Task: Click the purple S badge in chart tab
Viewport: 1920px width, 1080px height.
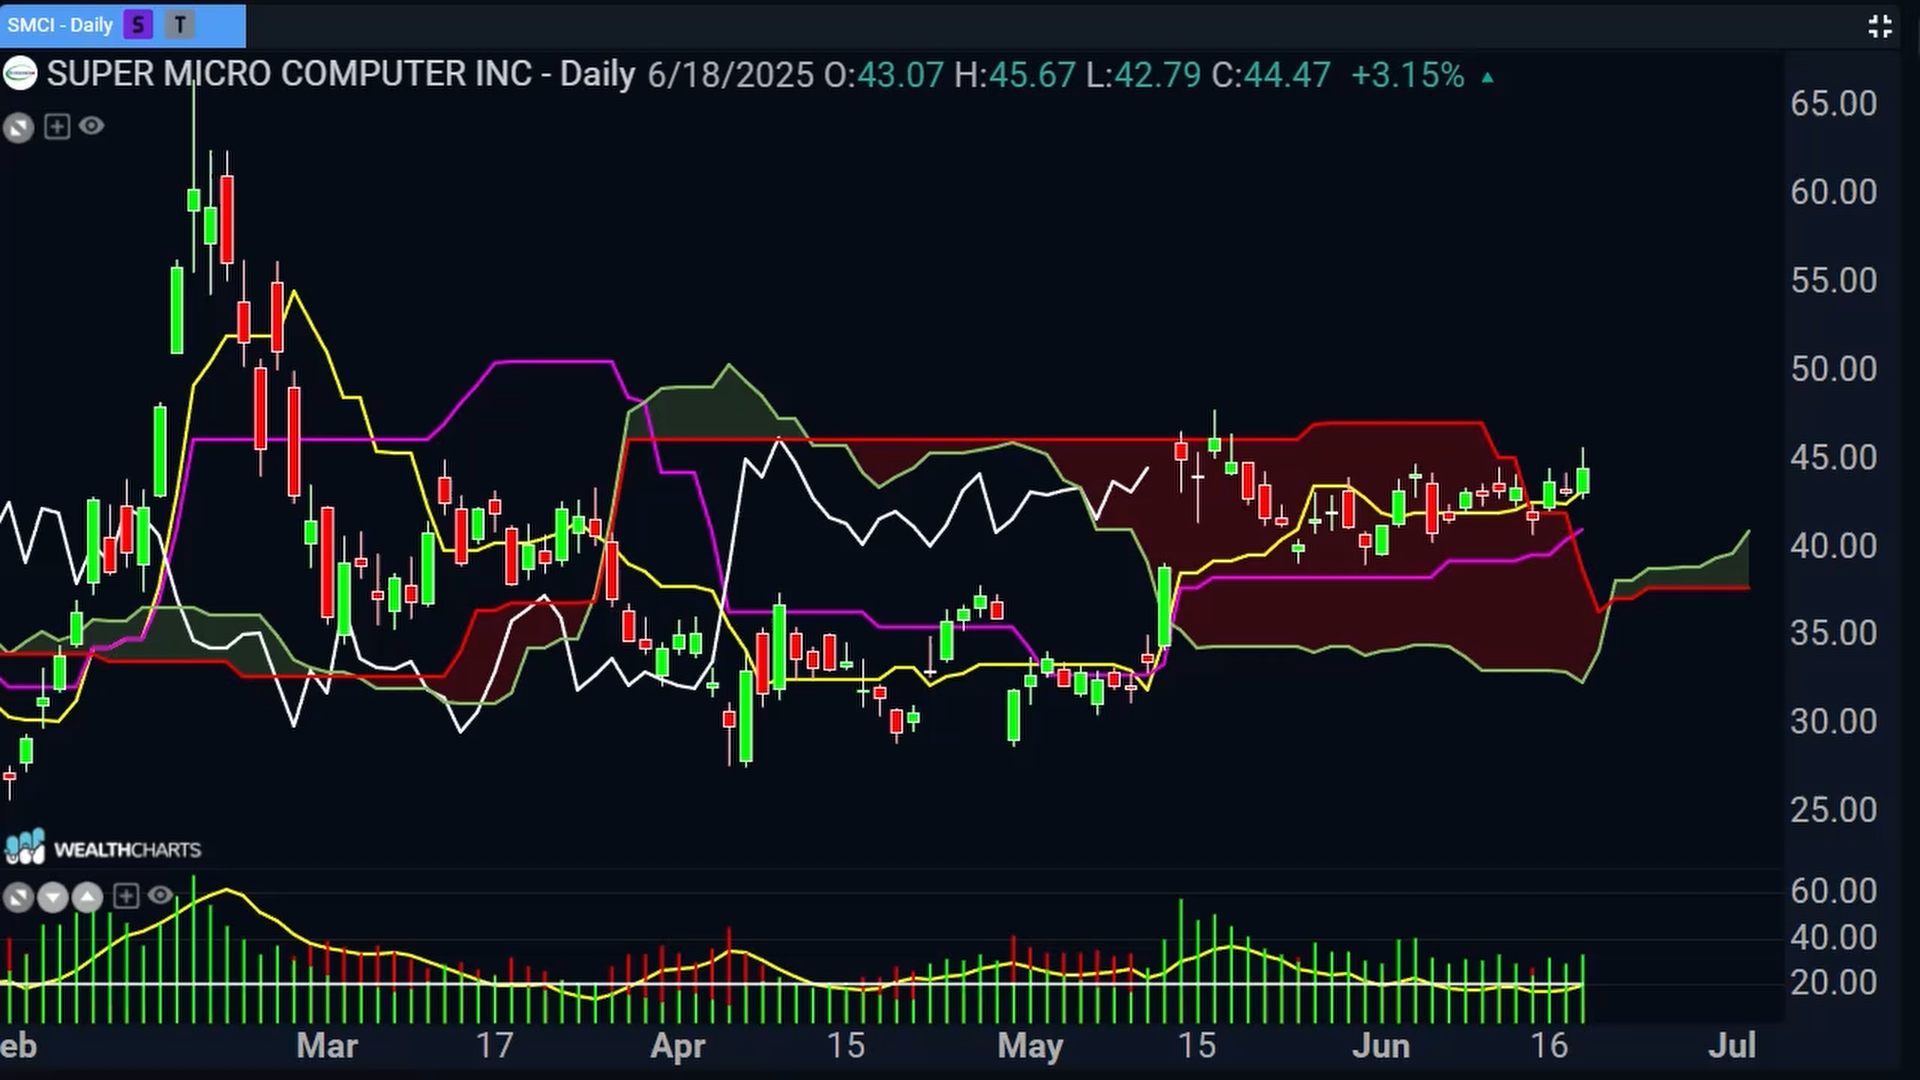Action: pyautogui.click(x=138, y=25)
